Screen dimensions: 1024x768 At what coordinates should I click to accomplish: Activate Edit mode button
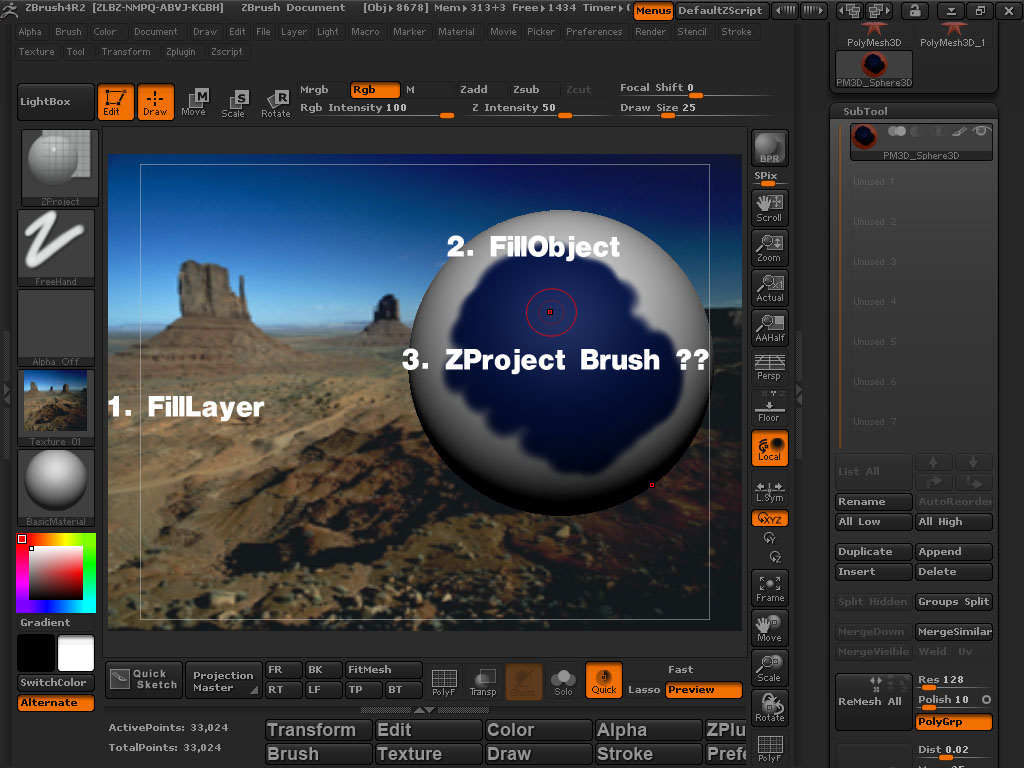(x=116, y=102)
